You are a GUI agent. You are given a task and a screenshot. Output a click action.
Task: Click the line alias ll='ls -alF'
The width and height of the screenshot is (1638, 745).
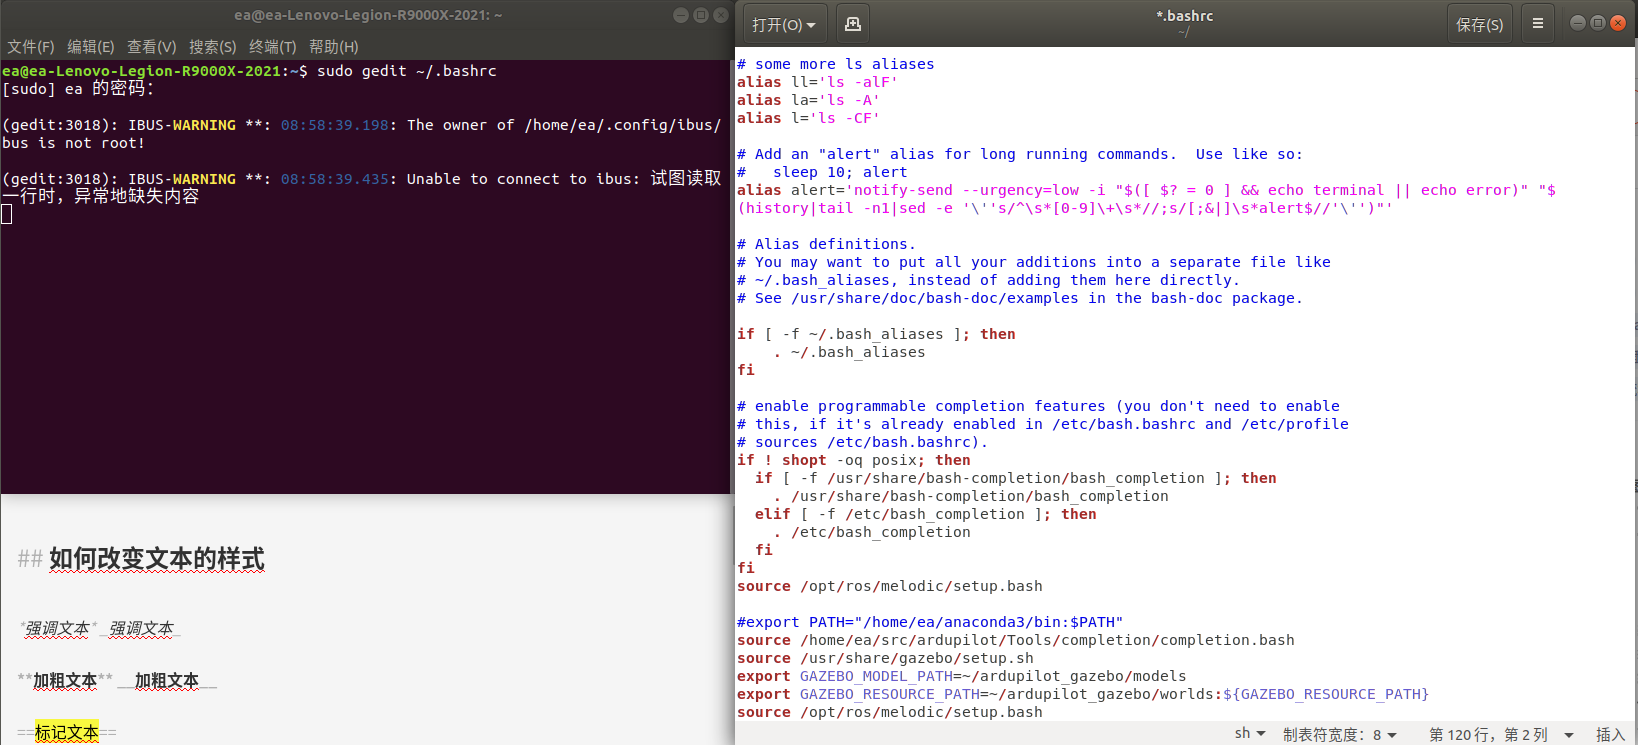coord(818,82)
